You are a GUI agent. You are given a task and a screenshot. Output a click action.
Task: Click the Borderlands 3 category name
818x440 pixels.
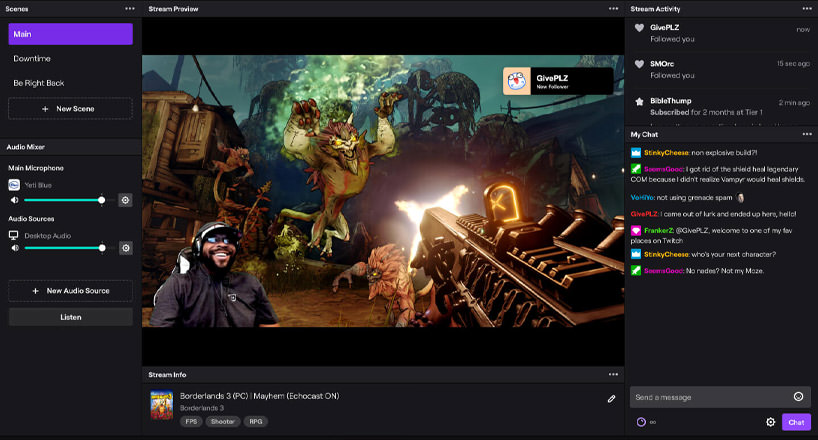(201, 408)
